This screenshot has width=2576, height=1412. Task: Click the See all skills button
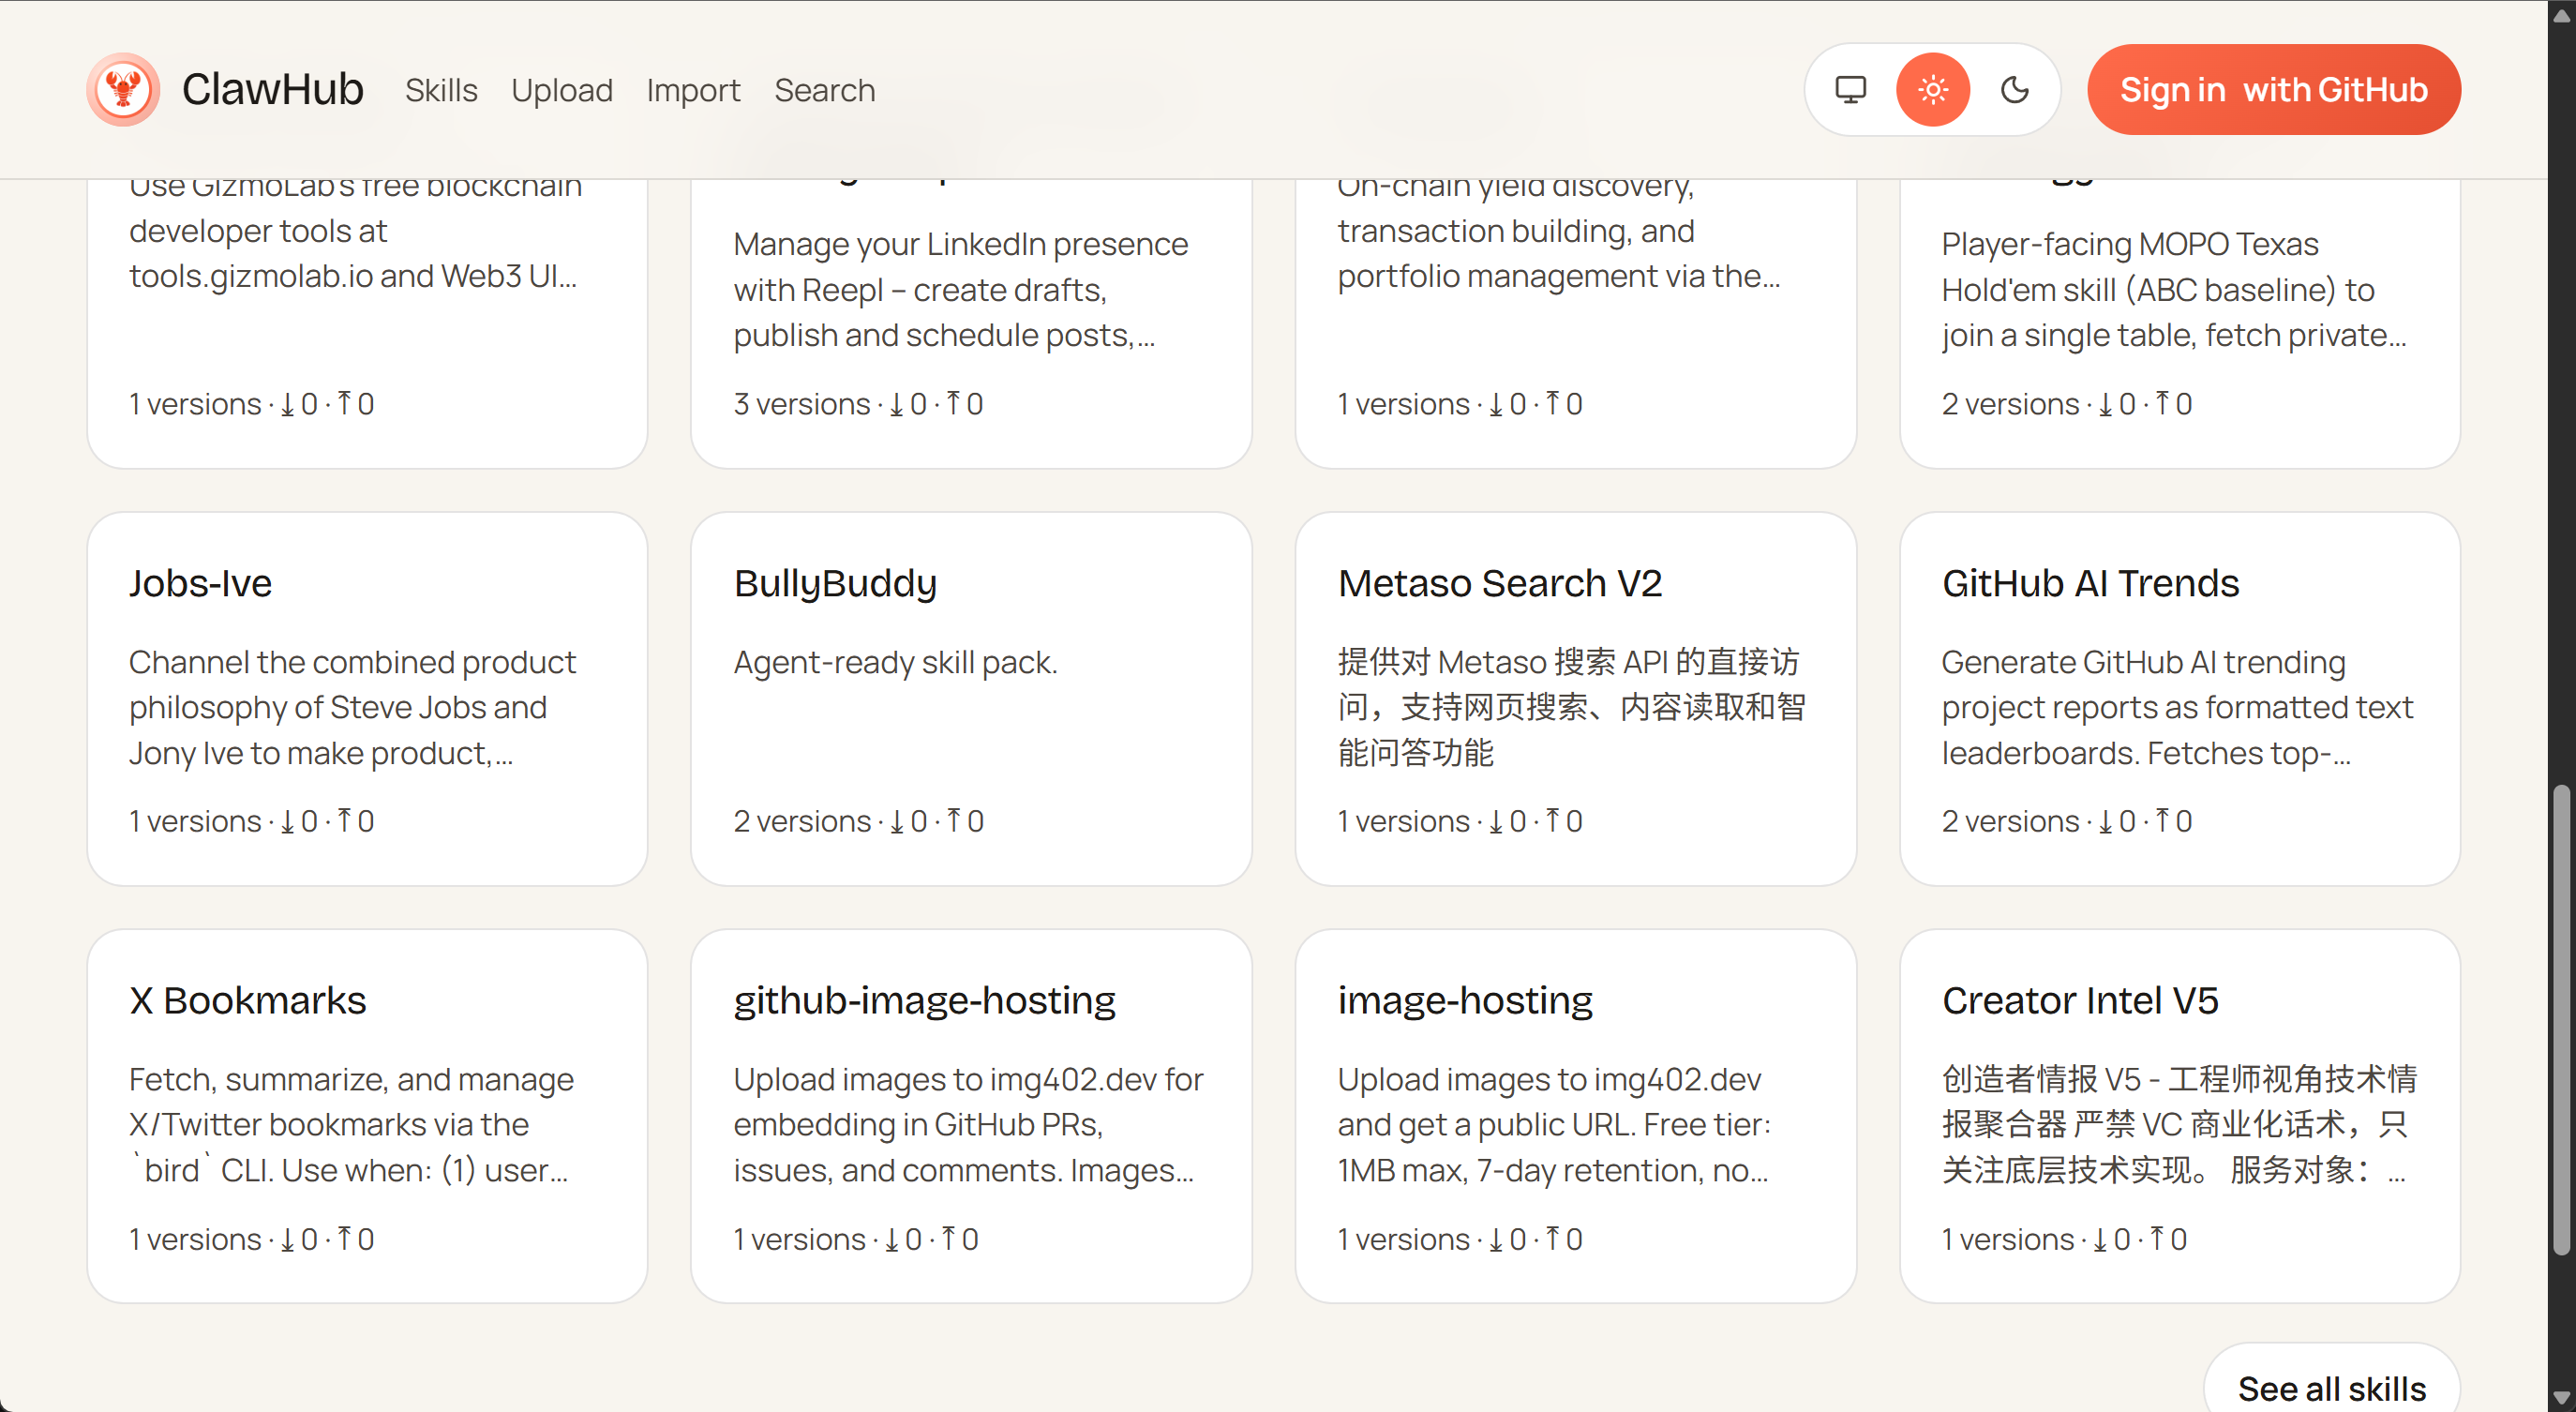(x=2332, y=1388)
